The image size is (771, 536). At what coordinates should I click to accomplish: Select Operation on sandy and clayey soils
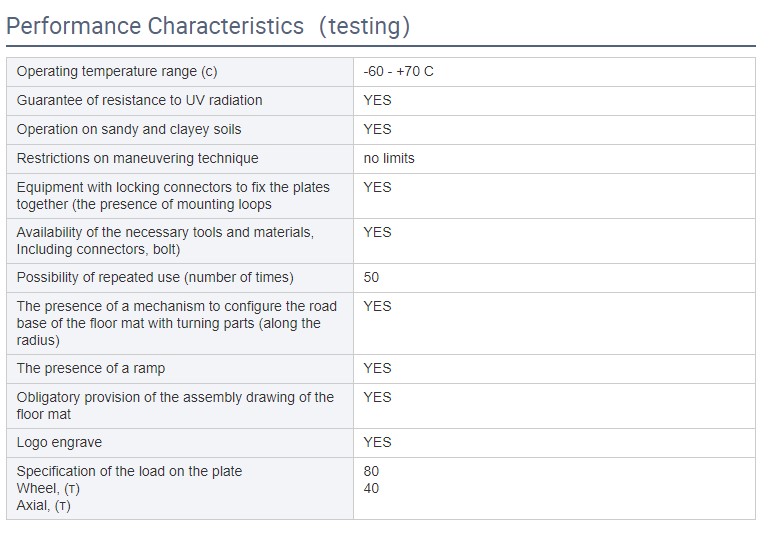(x=129, y=129)
